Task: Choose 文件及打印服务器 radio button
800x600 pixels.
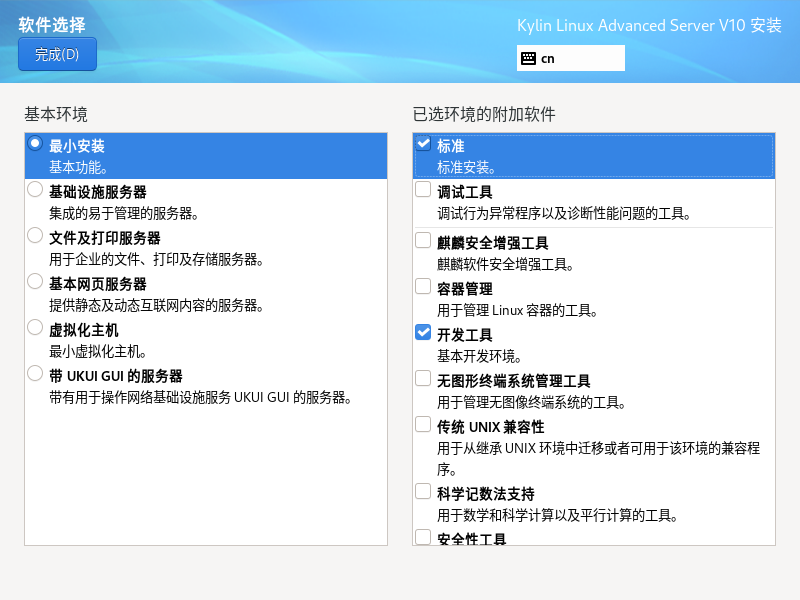Action: click(36, 236)
